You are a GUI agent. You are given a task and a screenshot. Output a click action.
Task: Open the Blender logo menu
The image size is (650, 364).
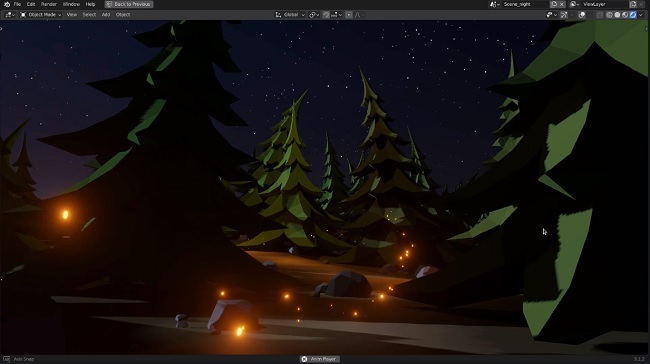coord(7,4)
